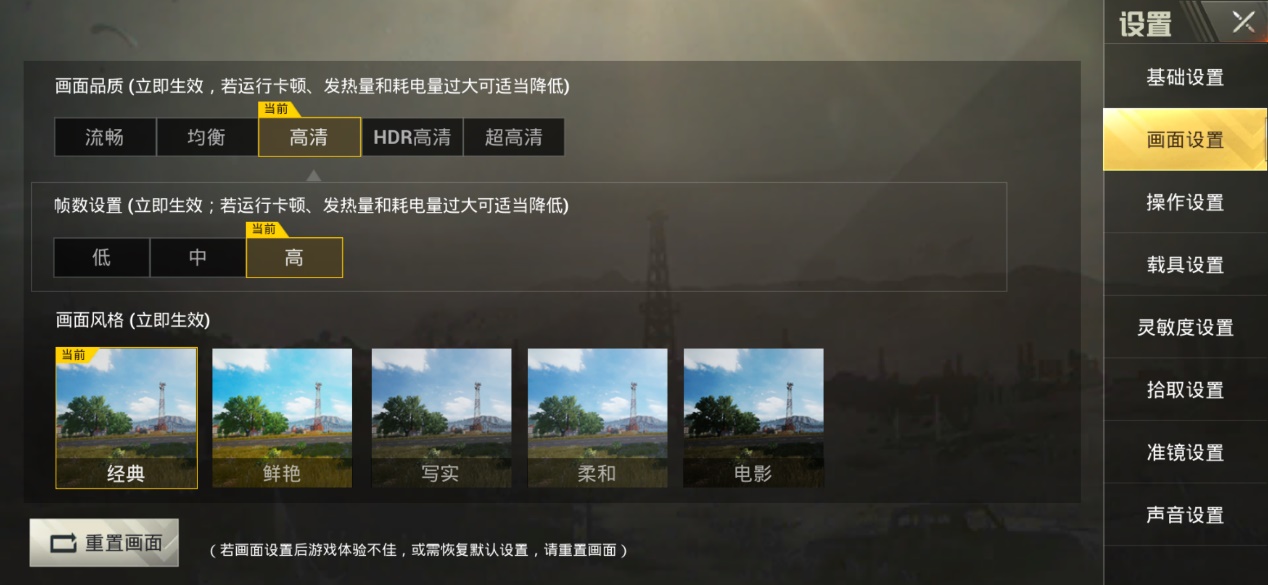Pick the 经典 style thumbnail
Viewport: 1268px width, 585px height.
tap(126, 418)
